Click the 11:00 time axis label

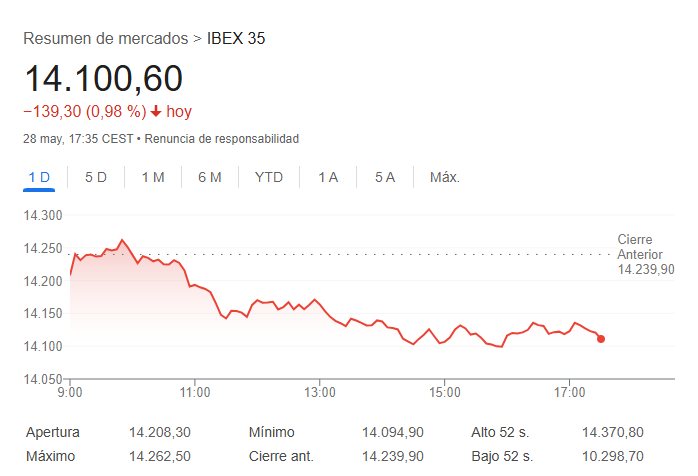195,390
